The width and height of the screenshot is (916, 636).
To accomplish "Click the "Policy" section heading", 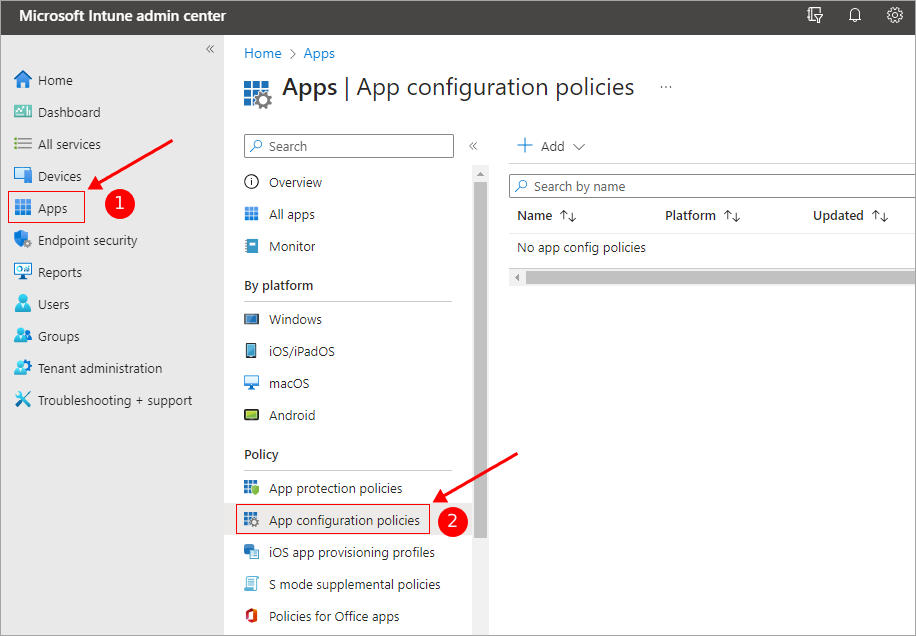I will pos(261,454).
